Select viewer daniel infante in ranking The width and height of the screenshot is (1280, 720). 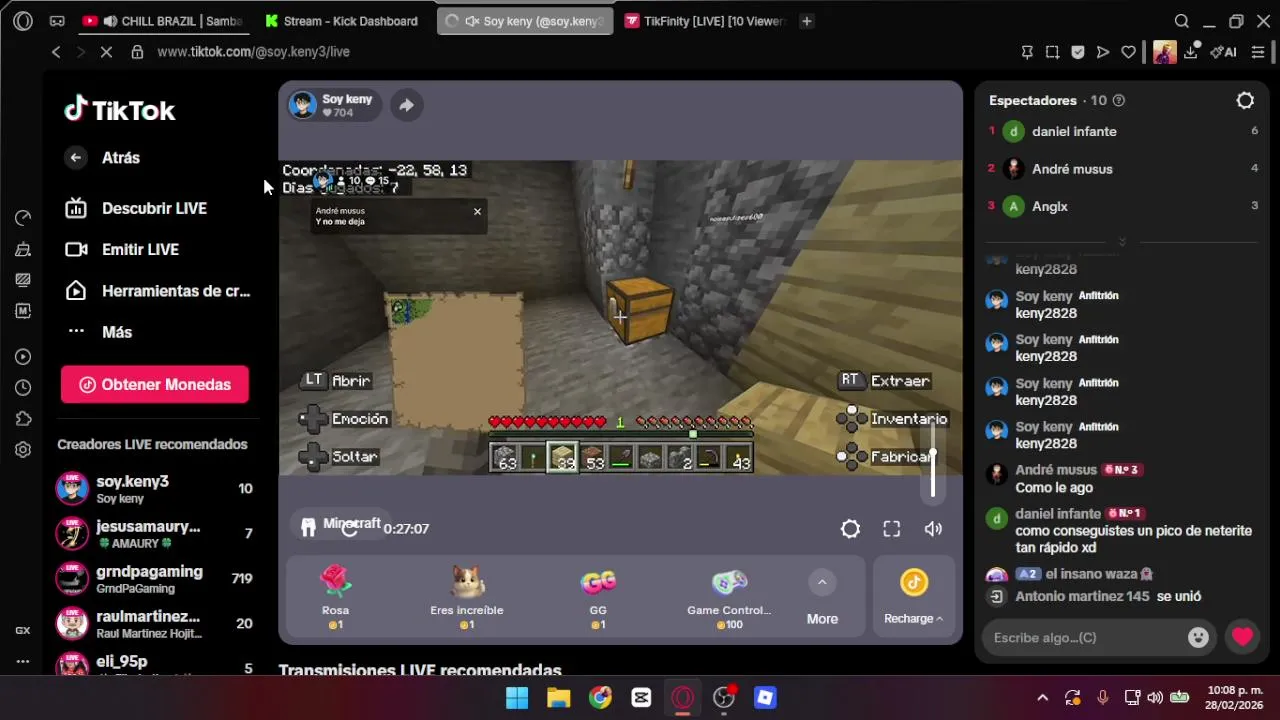pyautogui.click(x=1122, y=131)
